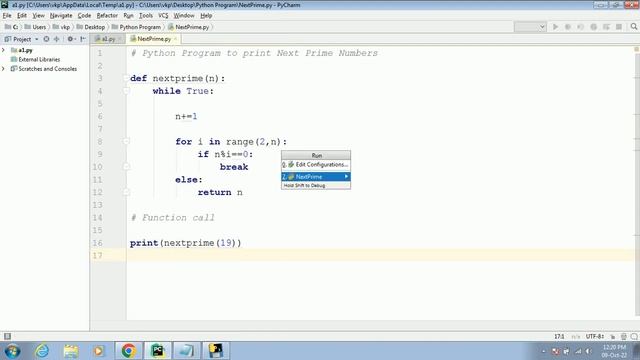Open the Windows Start button

click(x=12, y=351)
